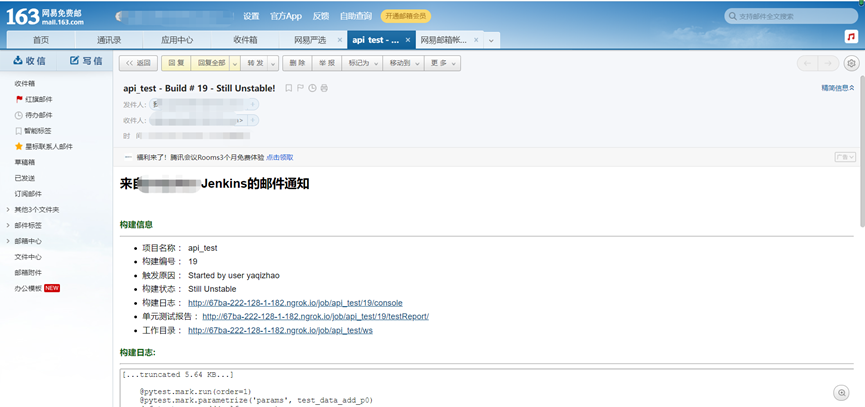This screenshot has height=407, width=865.
Task: Click the 转发 forward button
Action: click(255, 63)
